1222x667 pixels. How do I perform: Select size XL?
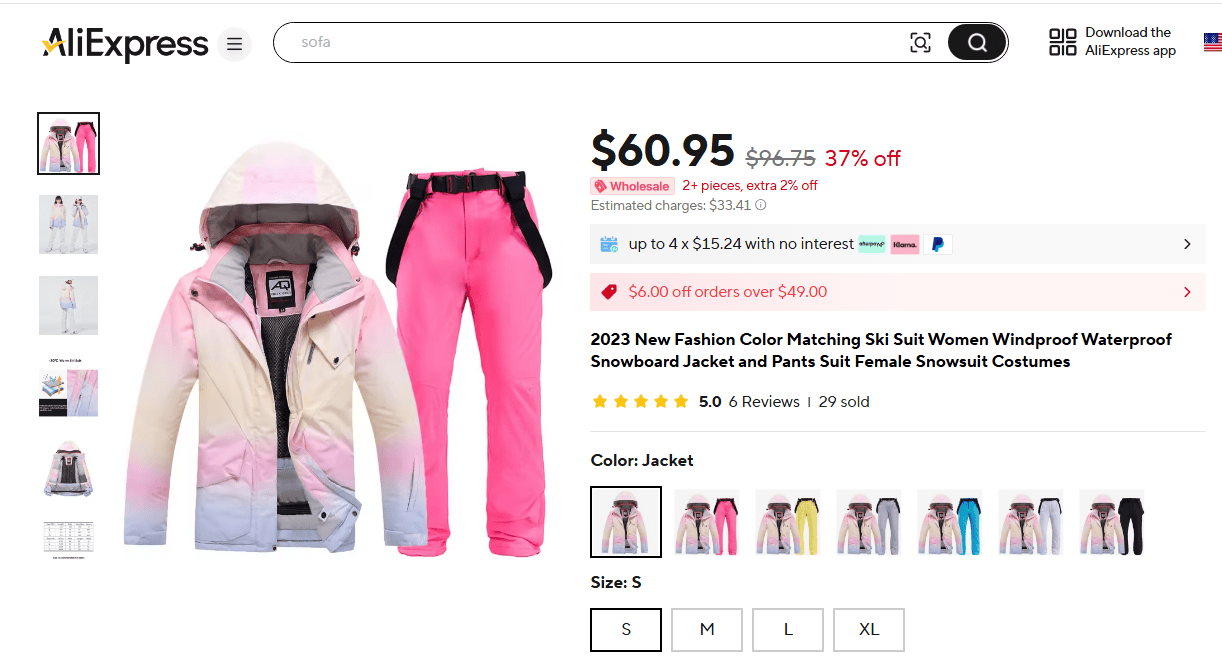869,630
